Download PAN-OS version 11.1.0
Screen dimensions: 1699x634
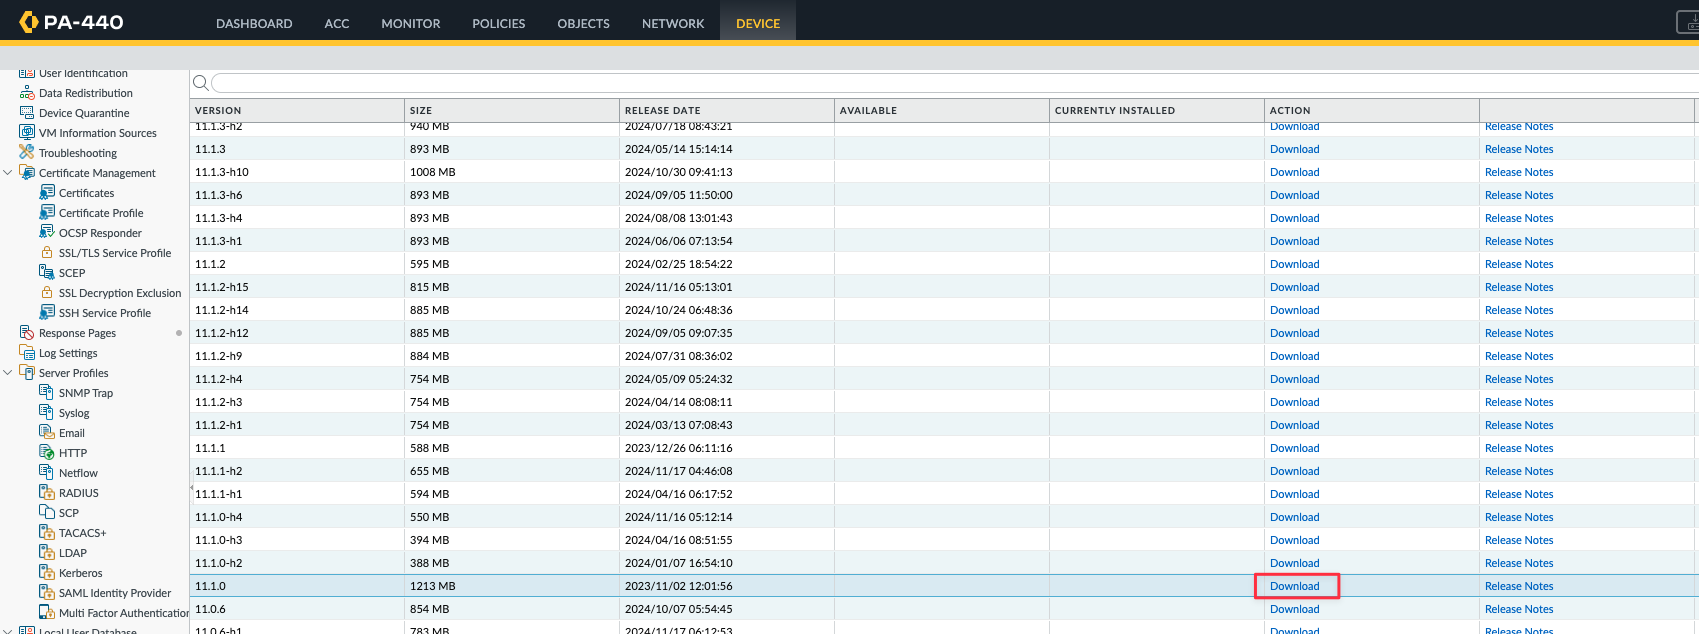point(1295,586)
